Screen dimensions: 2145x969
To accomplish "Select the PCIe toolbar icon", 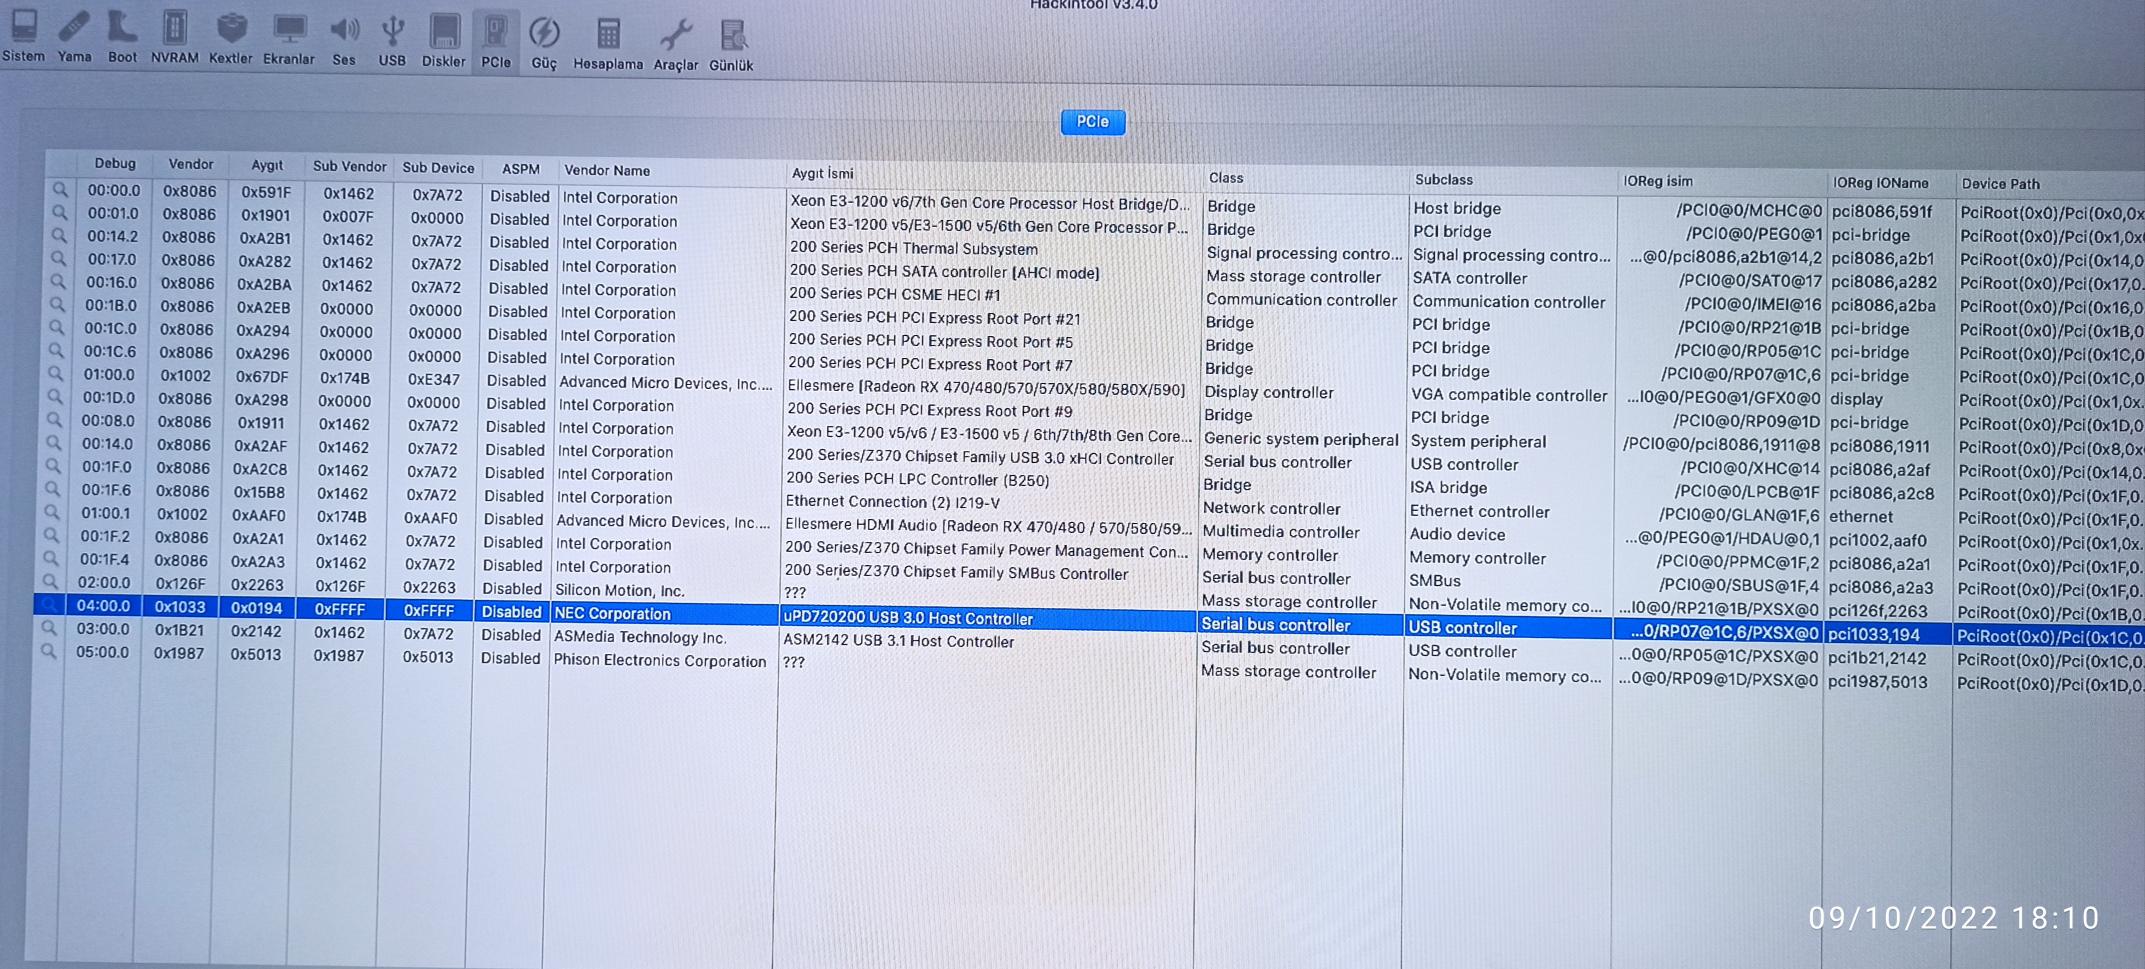I will pos(496,42).
